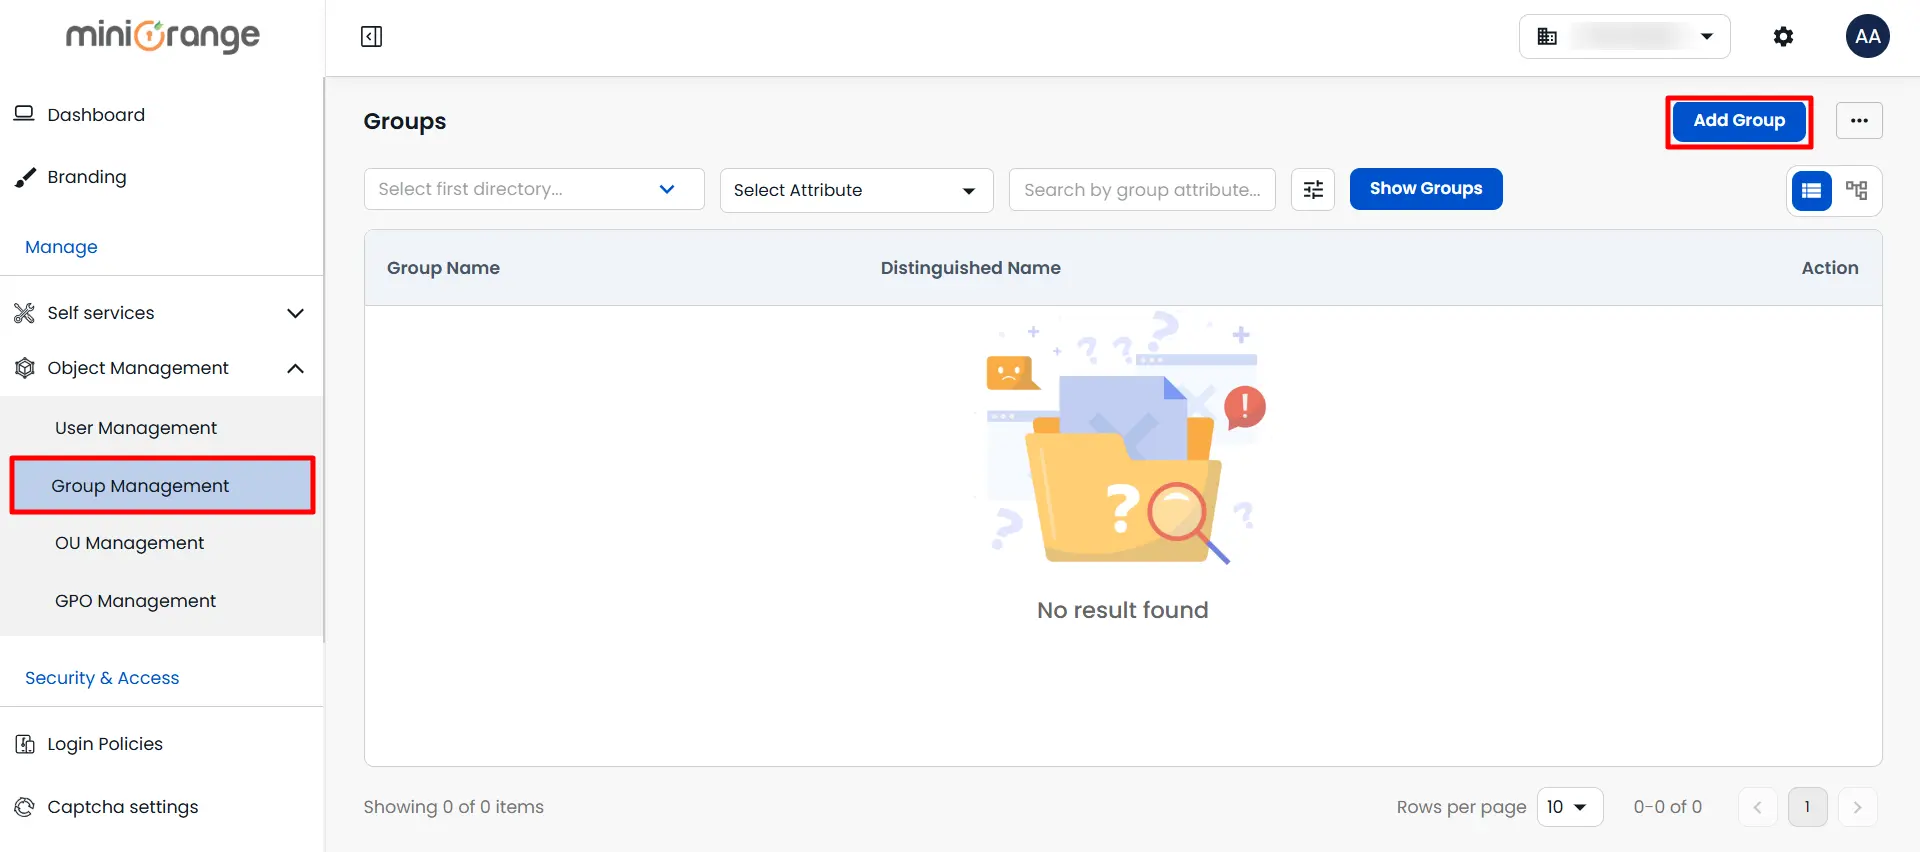Click the Manage section label
The width and height of the screenshot is (1920, 852).
pyautogui.click(x=61, y=247)
